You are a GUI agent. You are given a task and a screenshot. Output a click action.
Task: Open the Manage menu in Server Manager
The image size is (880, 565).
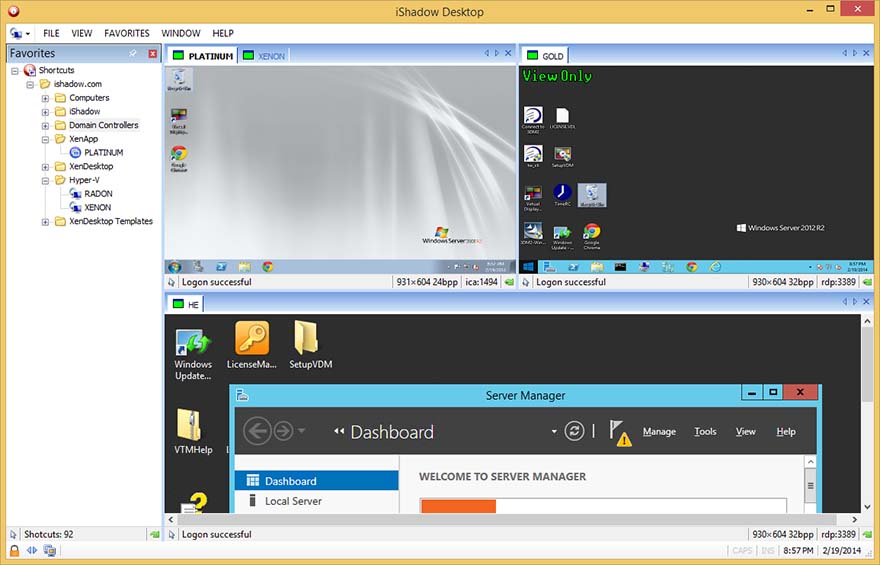point(659,431)
